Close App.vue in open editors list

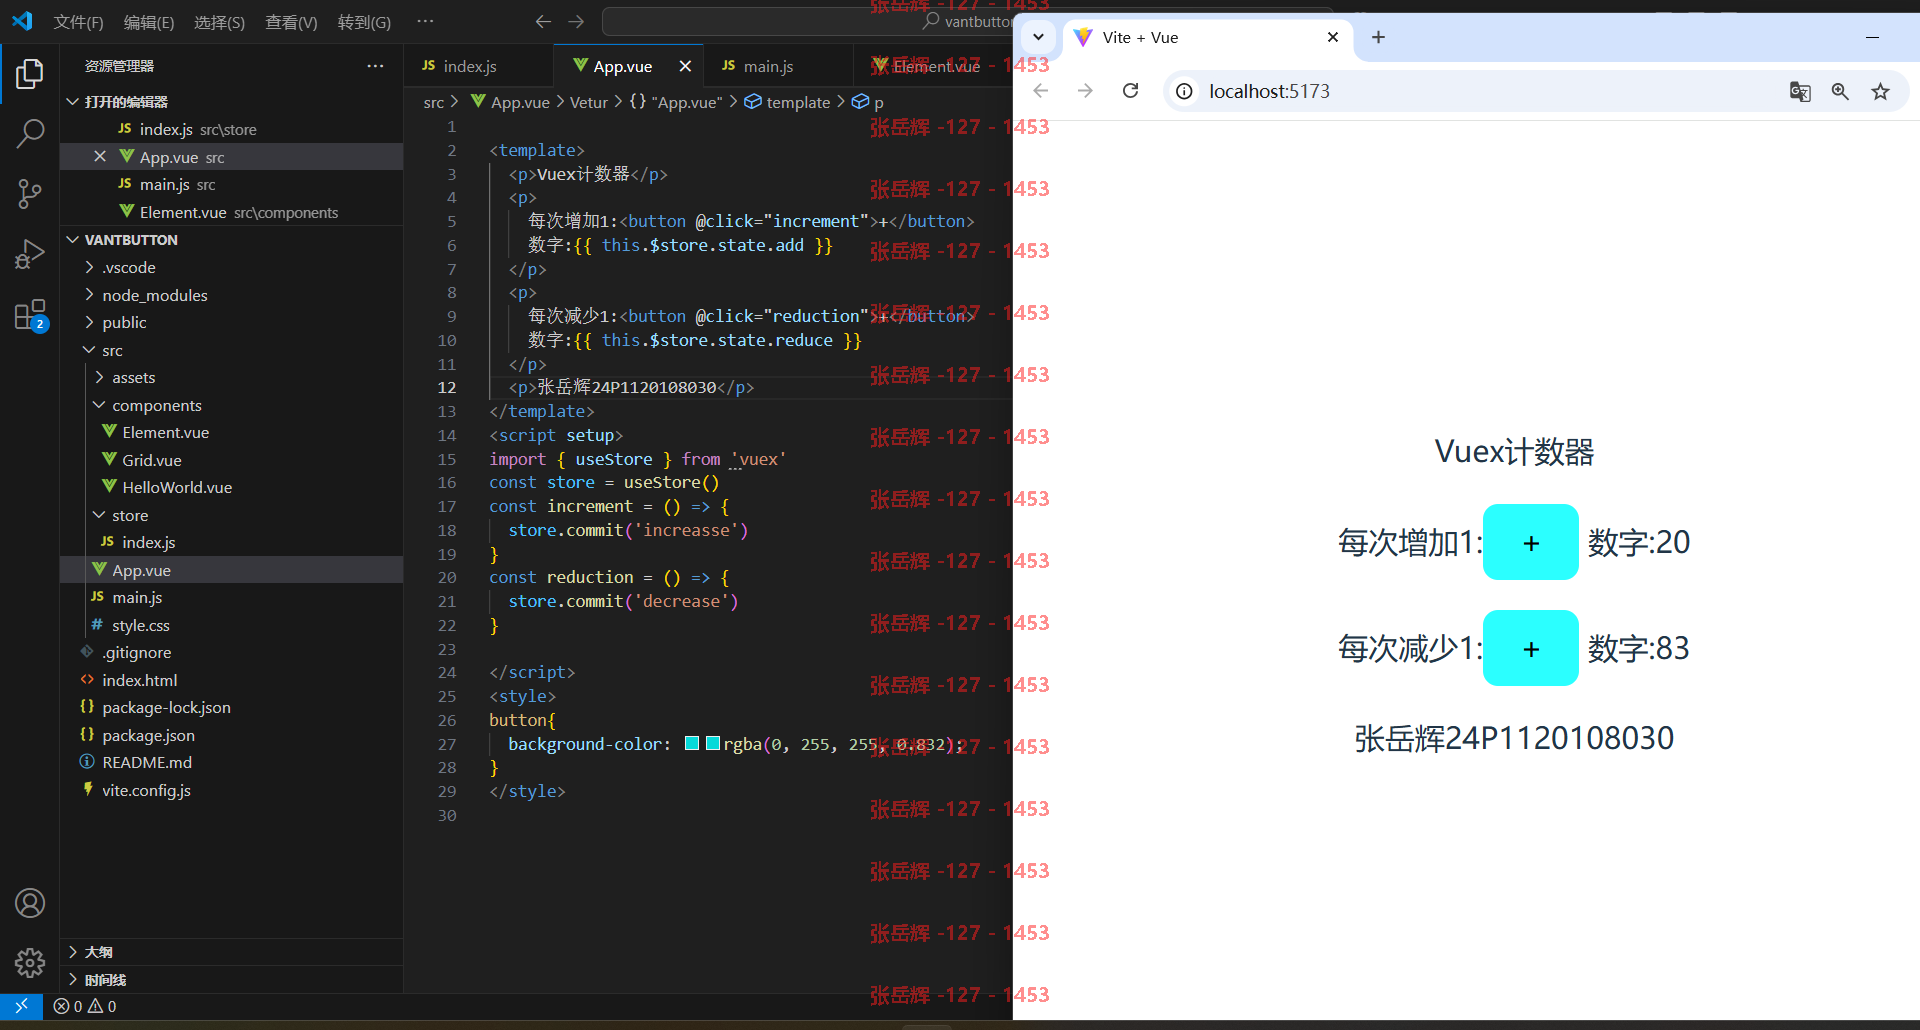tap(100, 156)
